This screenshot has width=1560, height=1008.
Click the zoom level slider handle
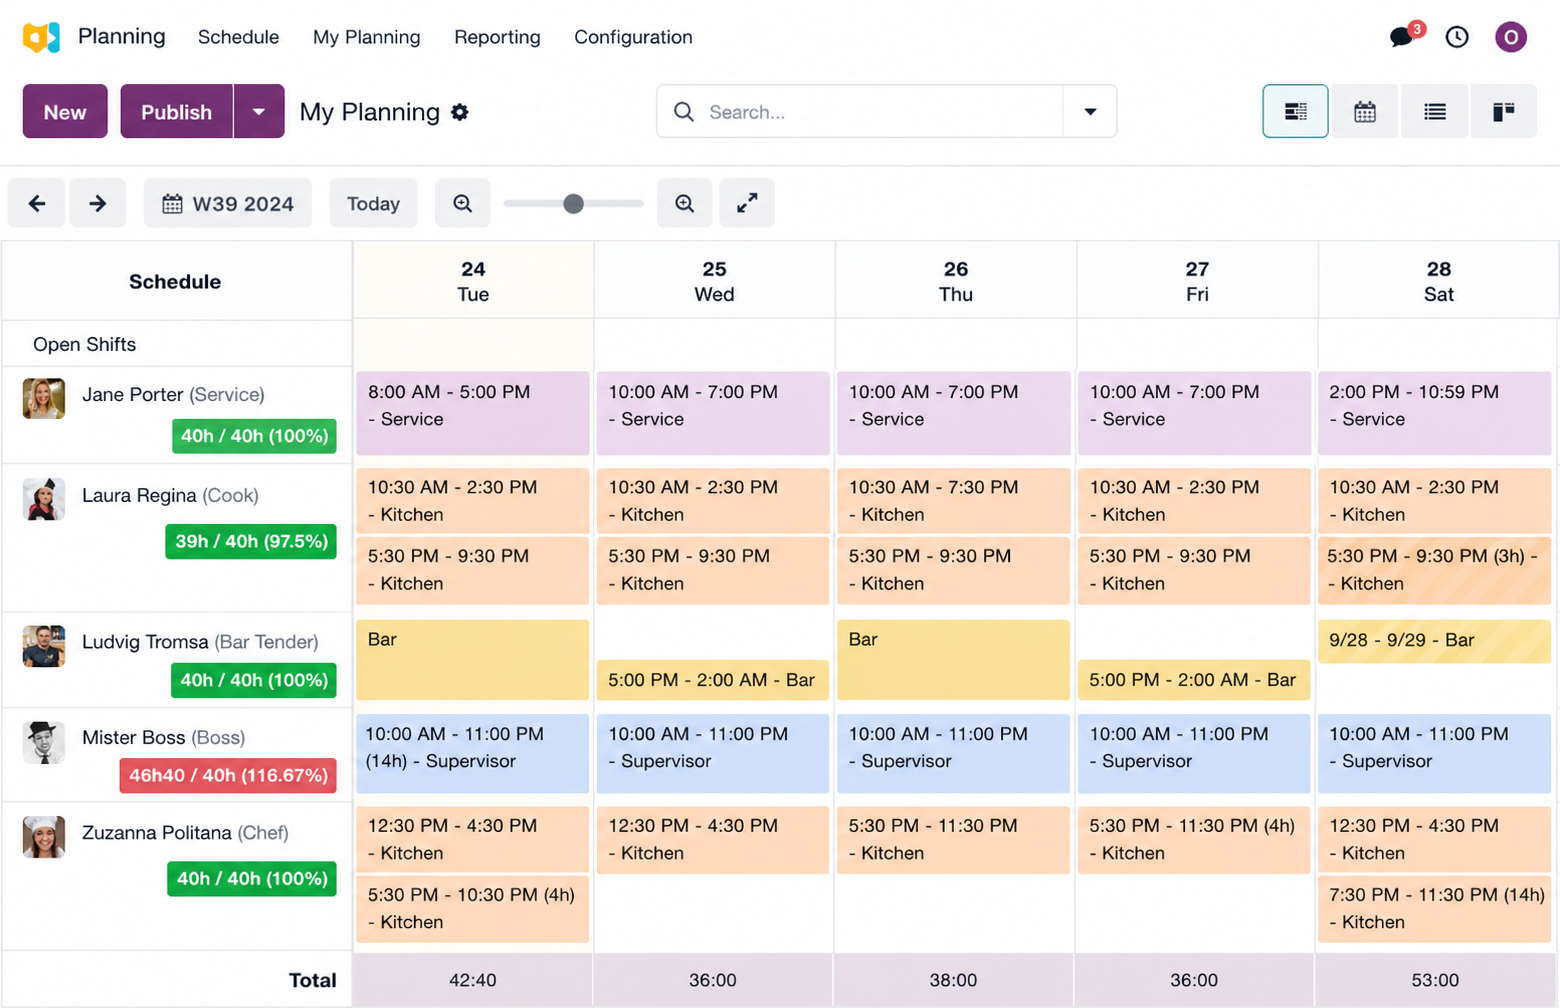click(x=573, y=204)
